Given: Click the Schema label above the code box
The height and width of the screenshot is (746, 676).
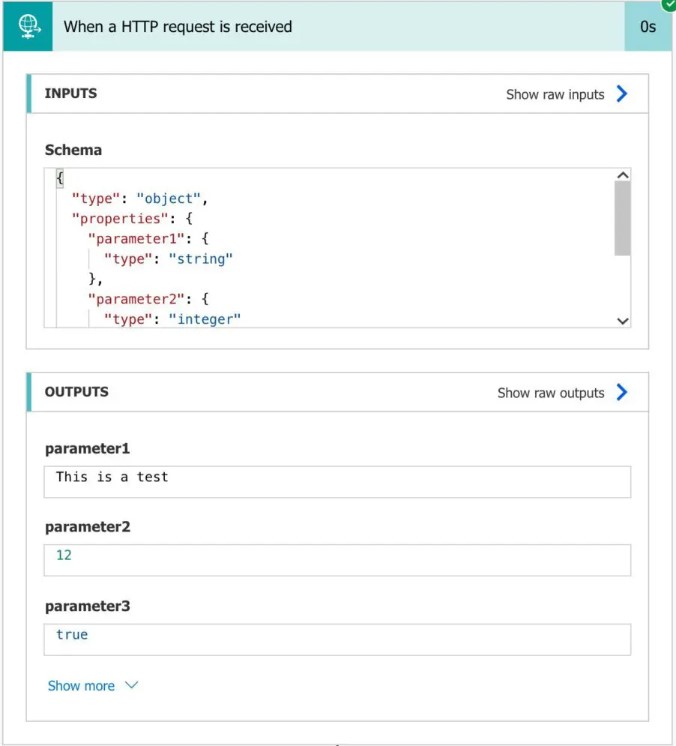Looking at the screenshot, I should [73, 150].
